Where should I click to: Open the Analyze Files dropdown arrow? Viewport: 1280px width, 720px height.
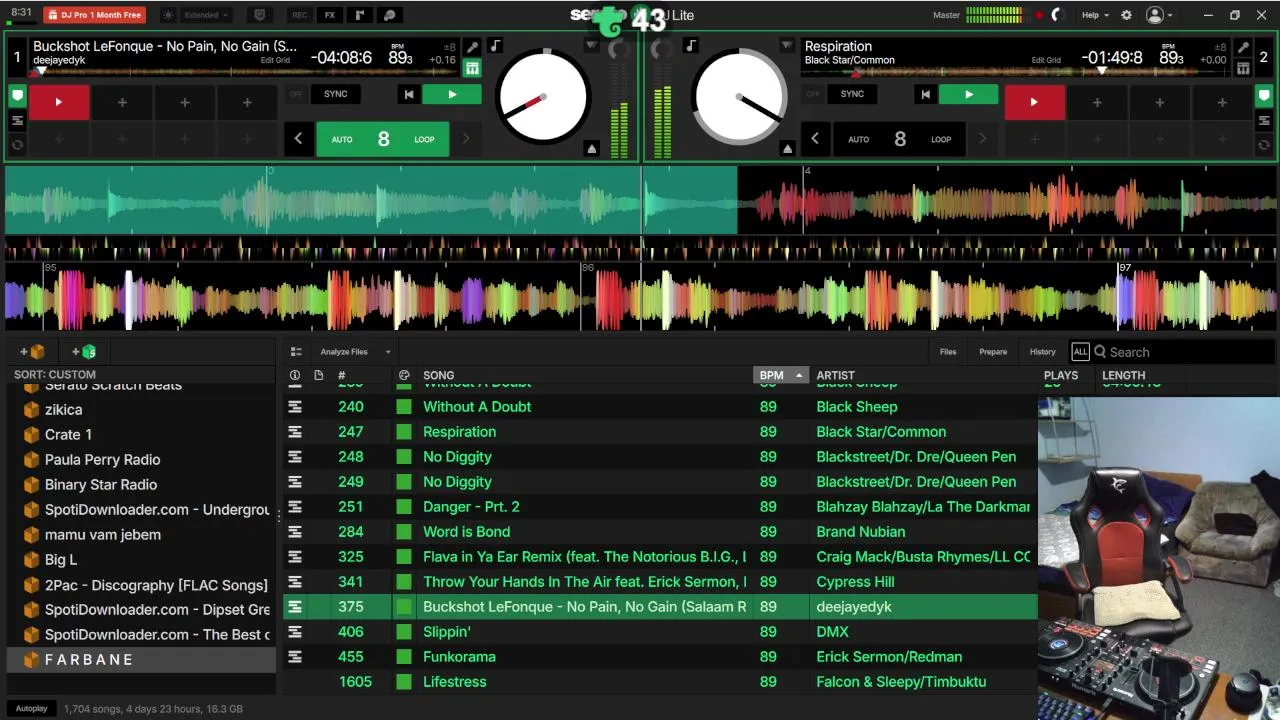point(388,352)
